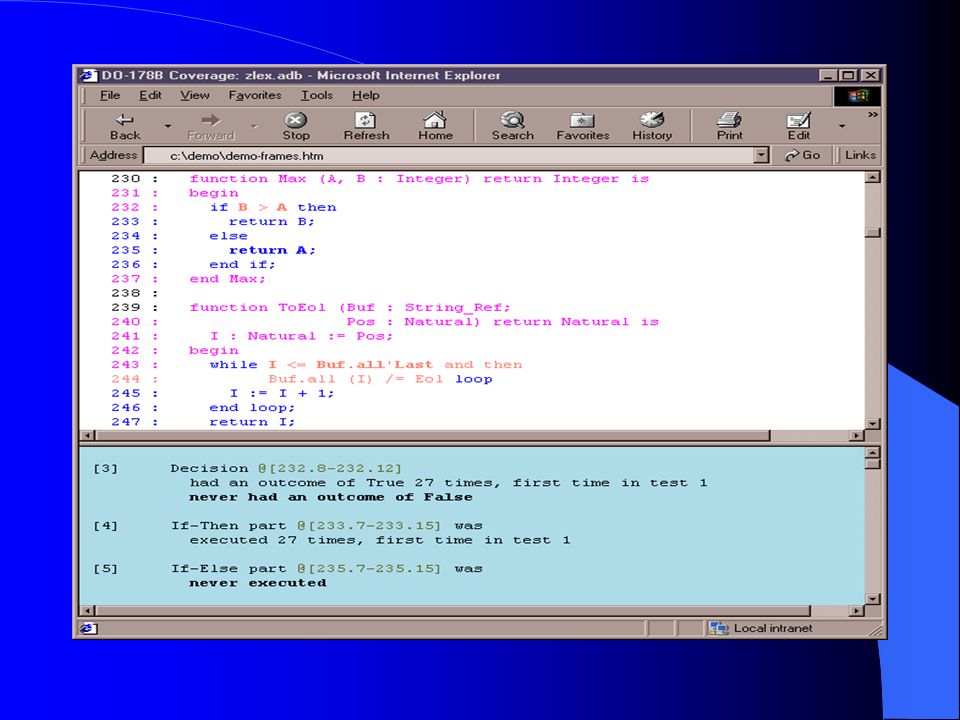The width and height of the screenshot is (960, 720).
Task: Click the 'Local intranet' status text
Action: coord(773,628)
